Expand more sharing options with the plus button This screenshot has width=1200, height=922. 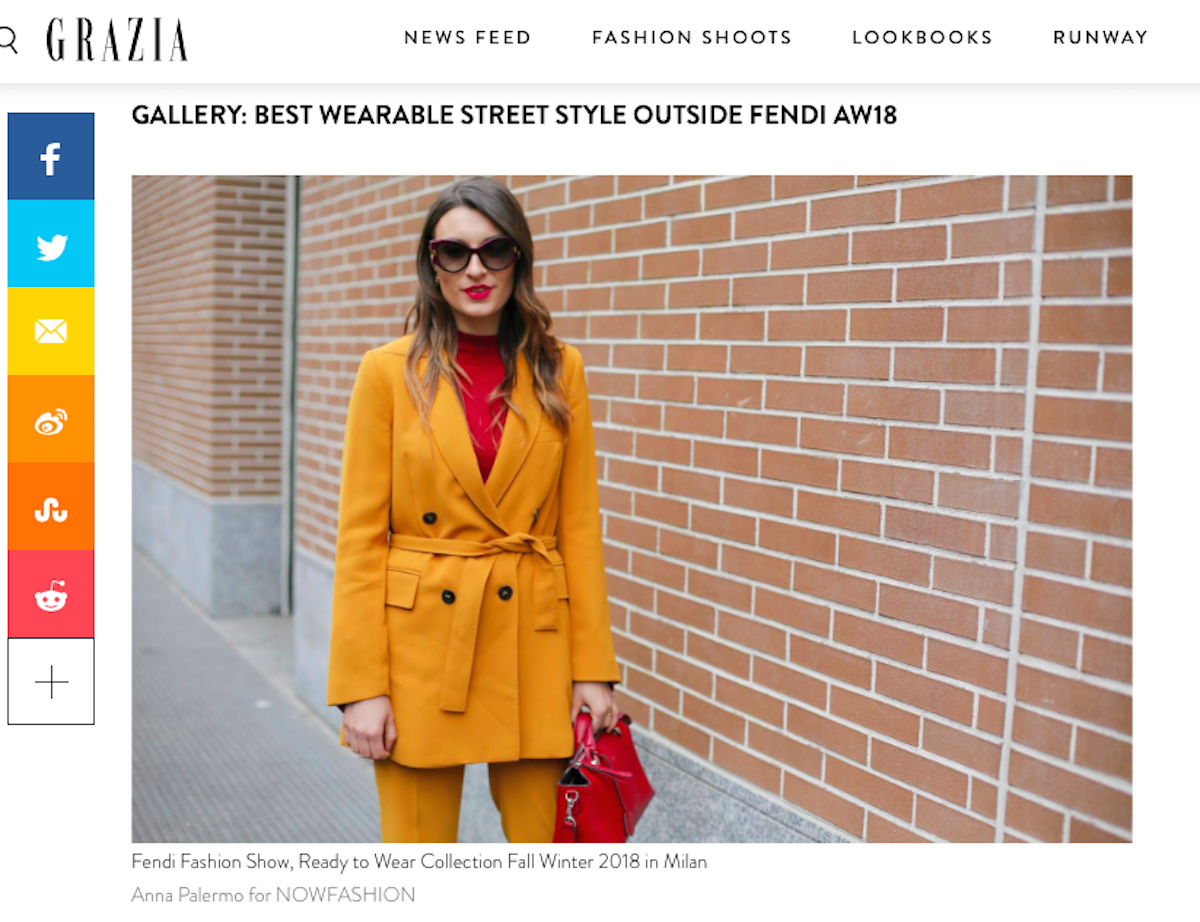pos(51,682)
